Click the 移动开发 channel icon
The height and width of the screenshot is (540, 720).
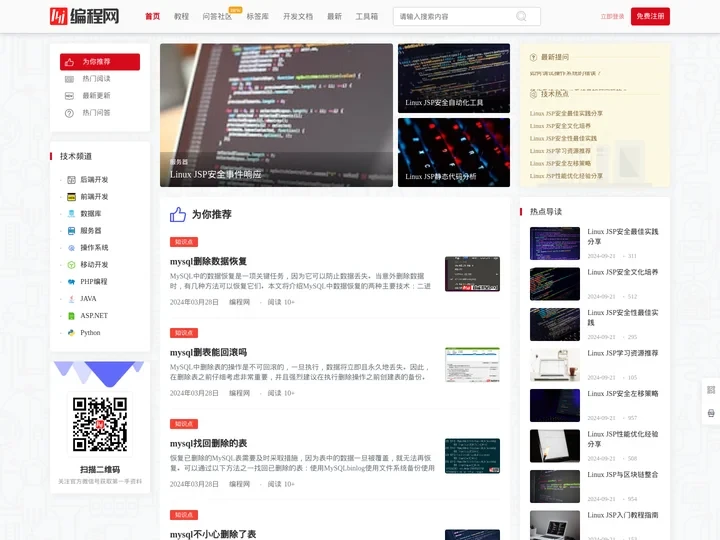click(x=71, y=264)
